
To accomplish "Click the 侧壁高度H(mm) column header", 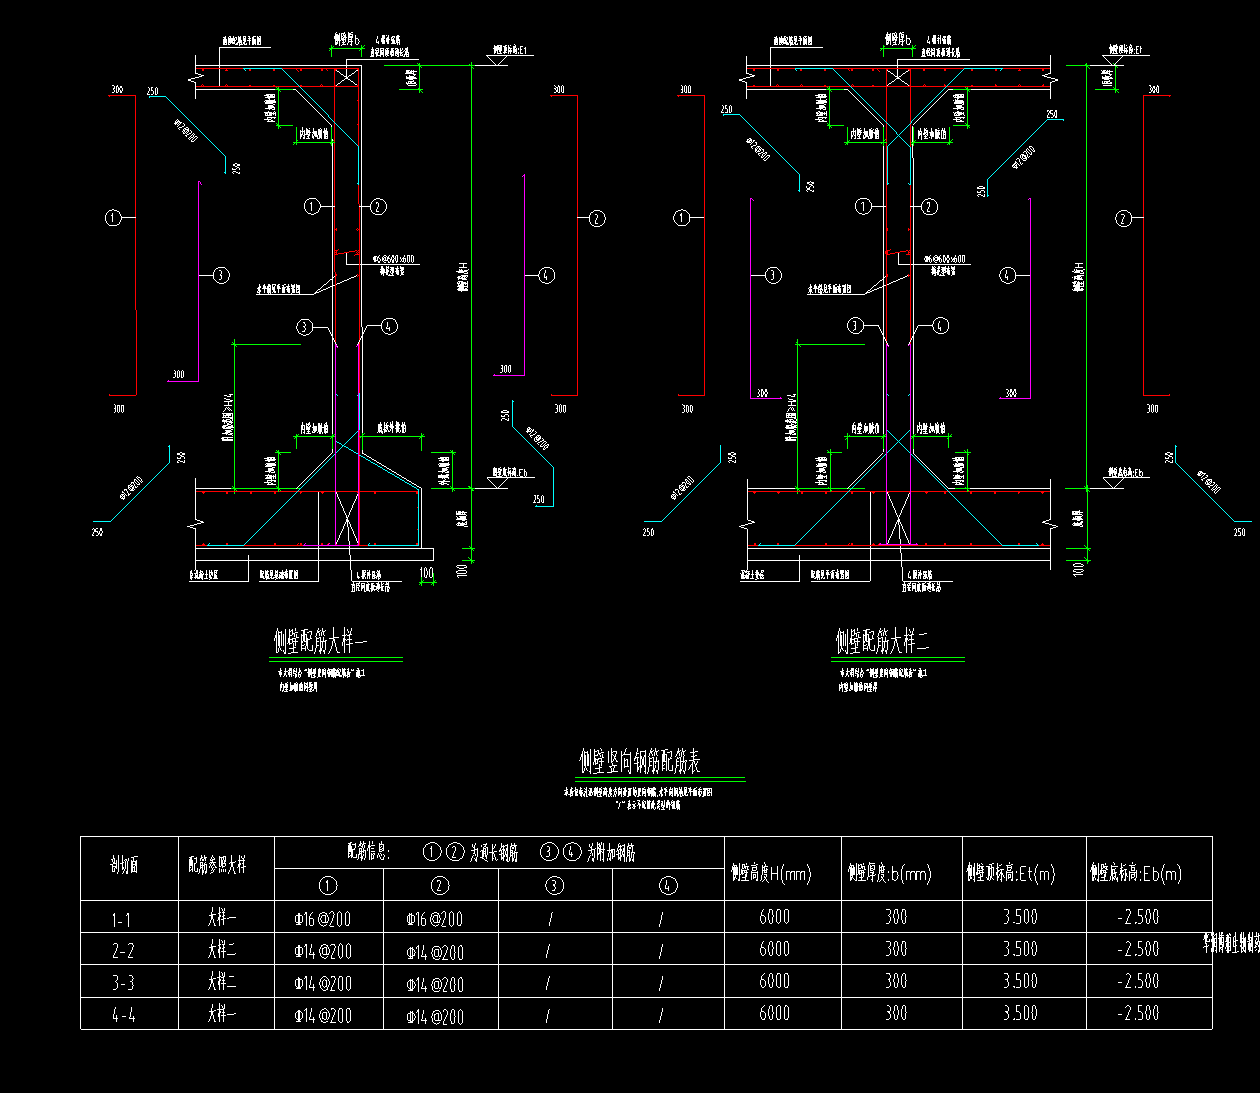I will click(x=771, y=874).
